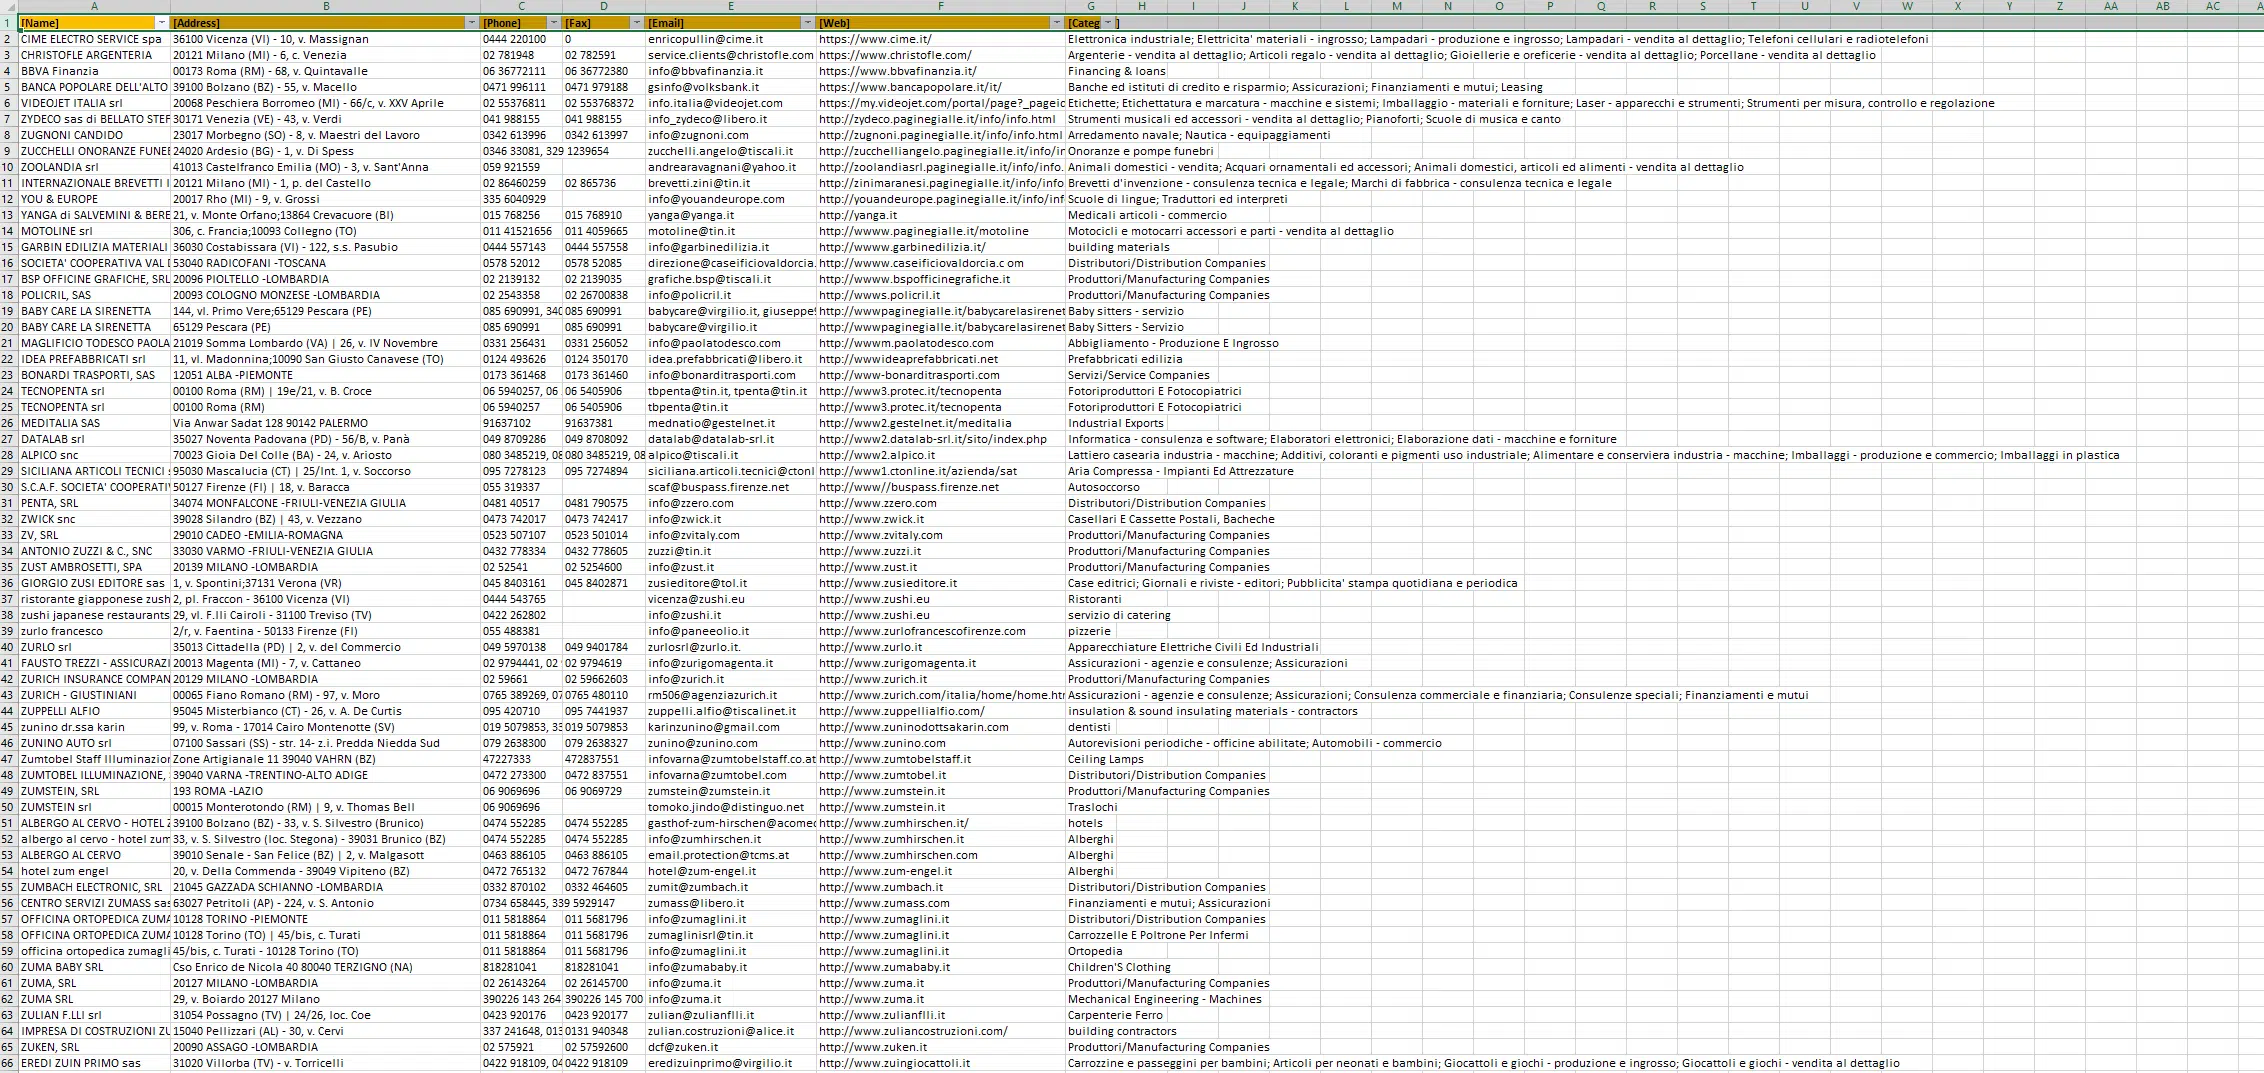
Task: Select the dentisti category cell
Action: click(x=1091, y=727)
